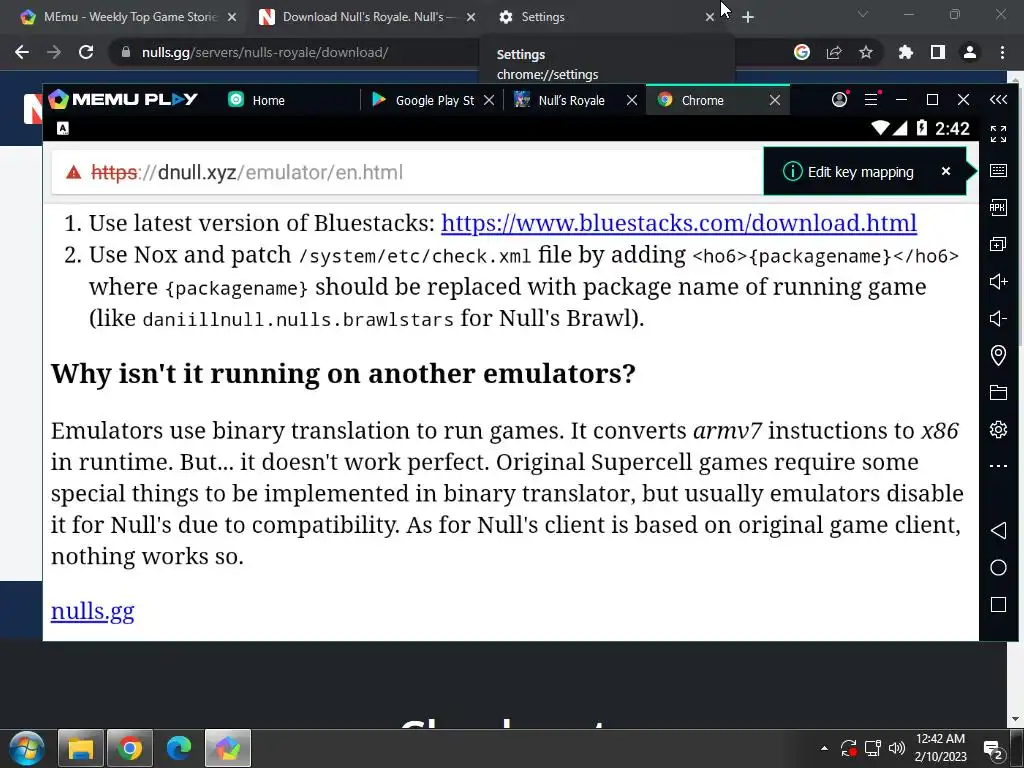Open Chrome three-dot menu
Screen dimensions: 1024x768
coord(1002,52)
